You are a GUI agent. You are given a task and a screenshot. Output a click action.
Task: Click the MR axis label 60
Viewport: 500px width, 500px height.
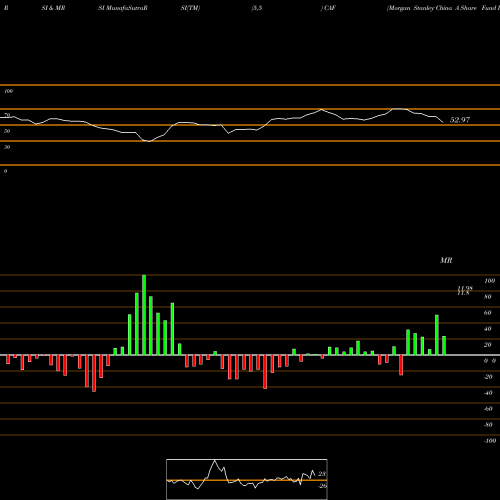(488, 313)
